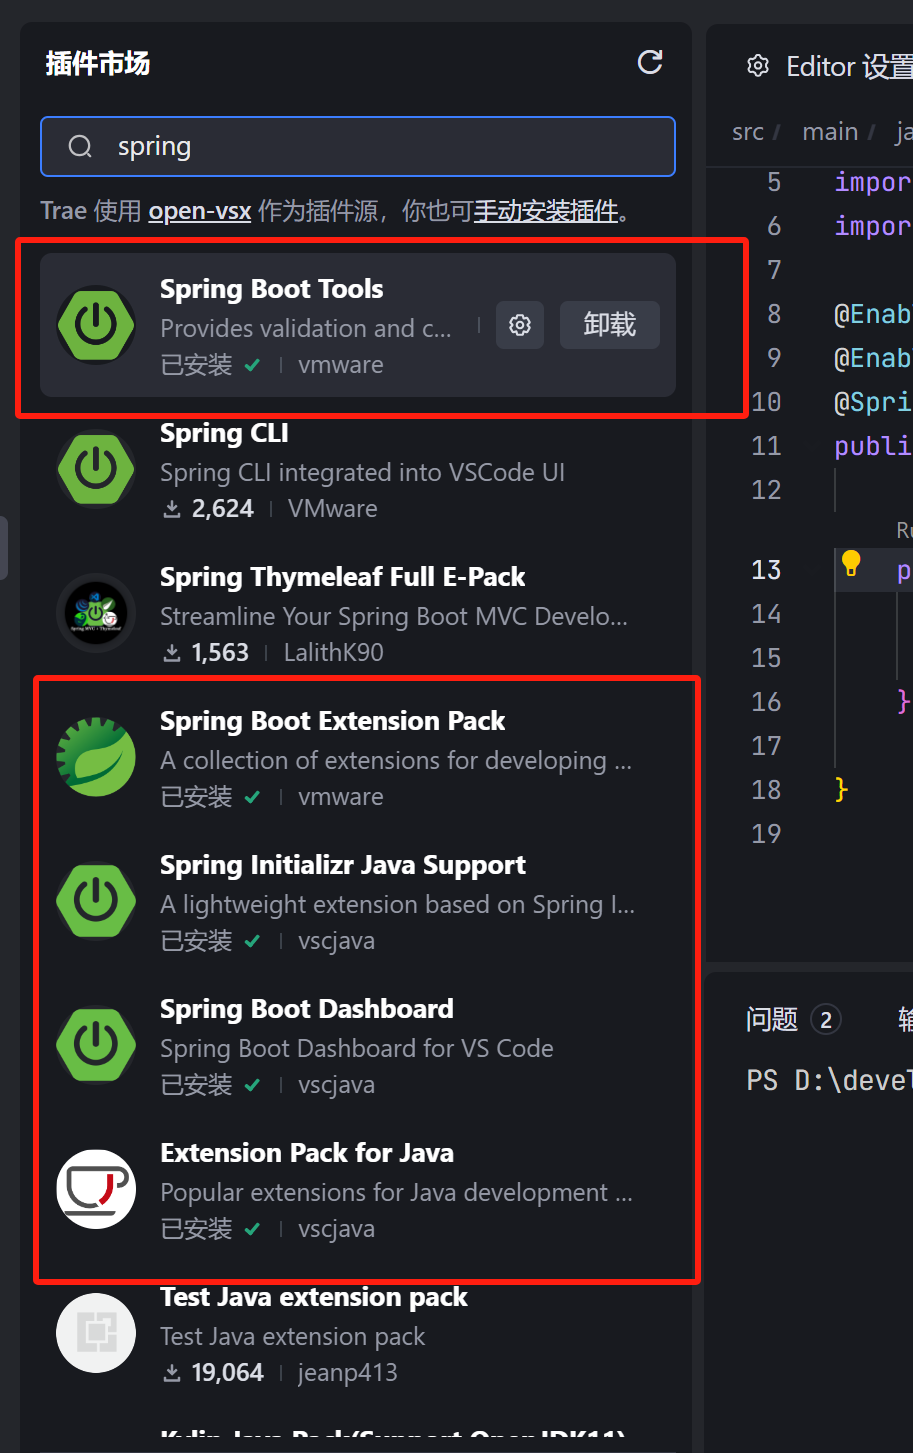Click the Spring Boot Dashboard for VS Code description
Image resolution: width=913 pixels, height=1453 pixels.
[357, 1048]
